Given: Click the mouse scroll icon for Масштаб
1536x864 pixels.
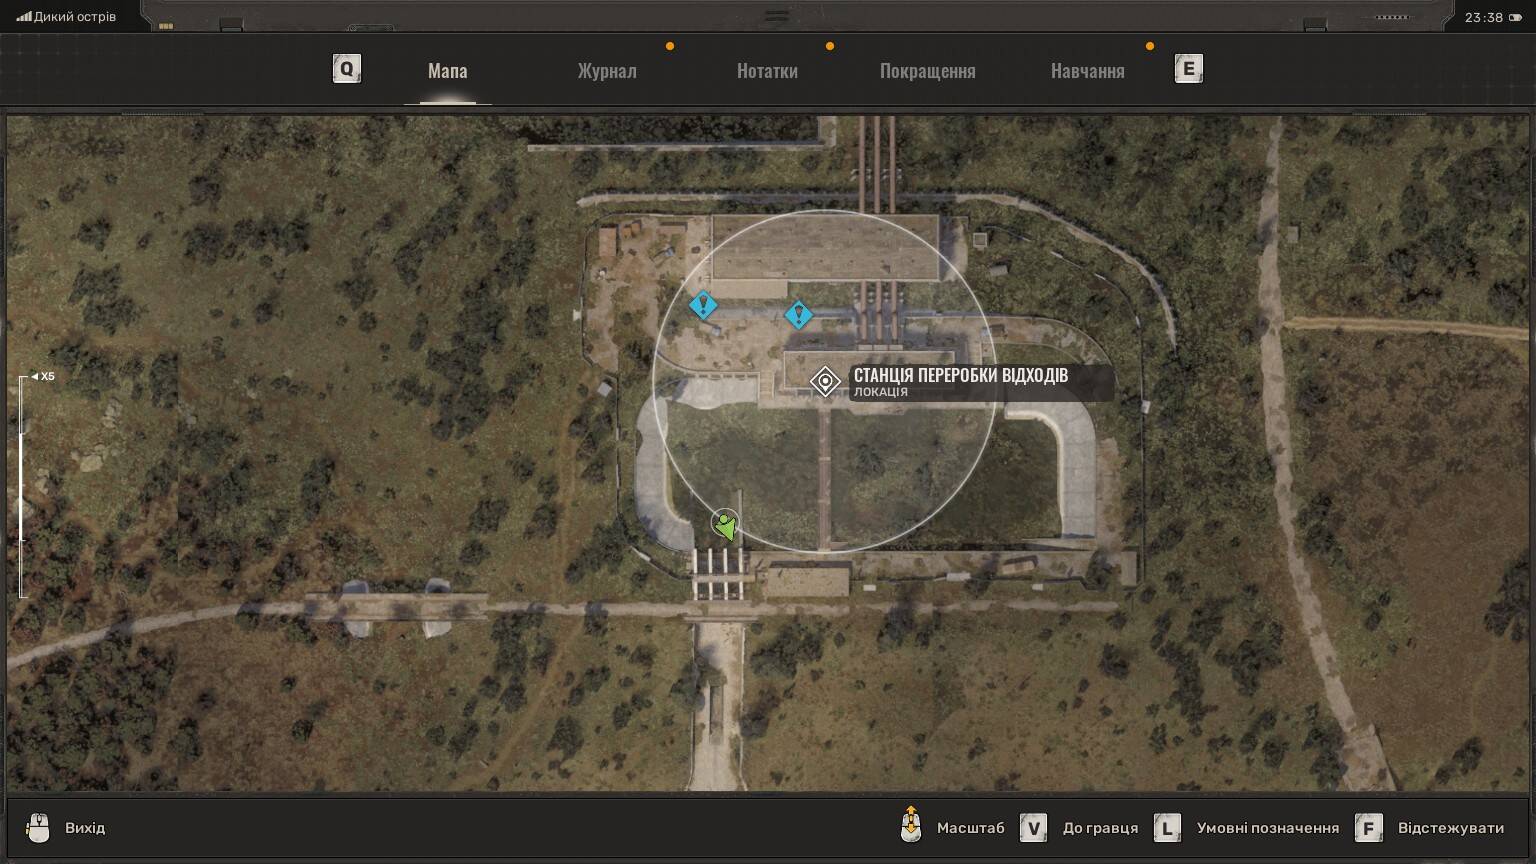Looking at the screenshot, I should point(911,826).
